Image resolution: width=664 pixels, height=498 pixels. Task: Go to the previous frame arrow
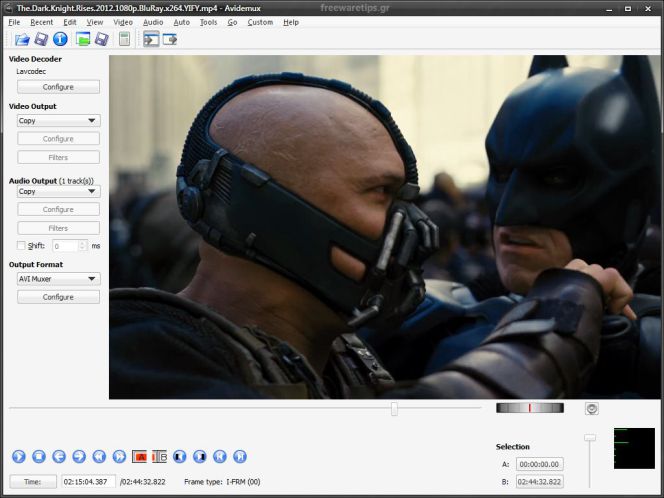tap(59, 456)
